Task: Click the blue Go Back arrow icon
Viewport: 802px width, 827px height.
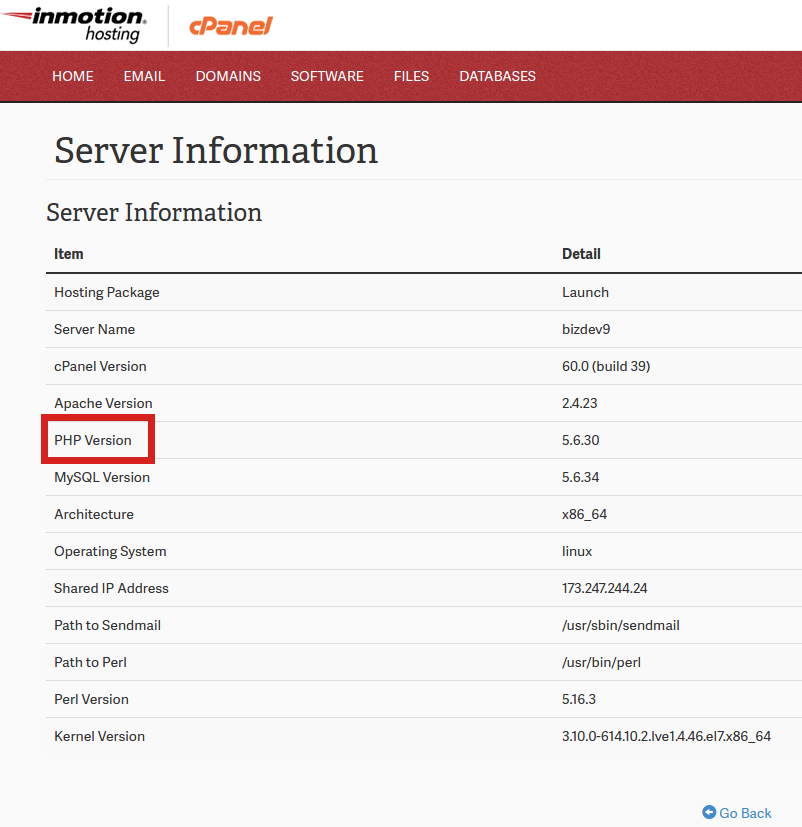Action: pyautogui.click(x=709, y=813)
